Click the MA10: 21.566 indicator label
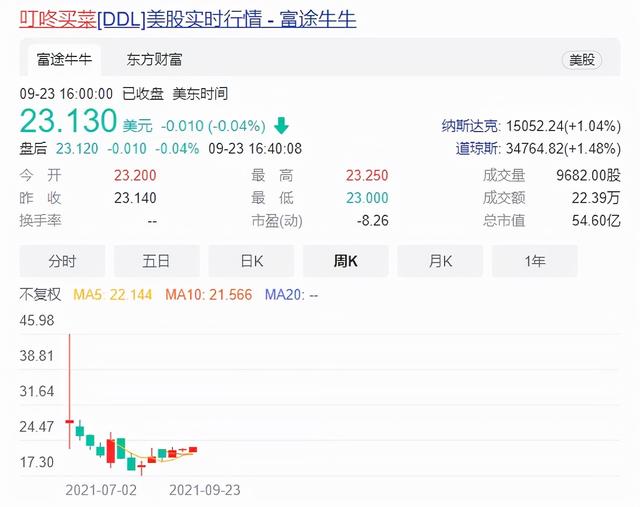Image resolution: width=640 pixels, height=507 pixels. tap(209, 294)
